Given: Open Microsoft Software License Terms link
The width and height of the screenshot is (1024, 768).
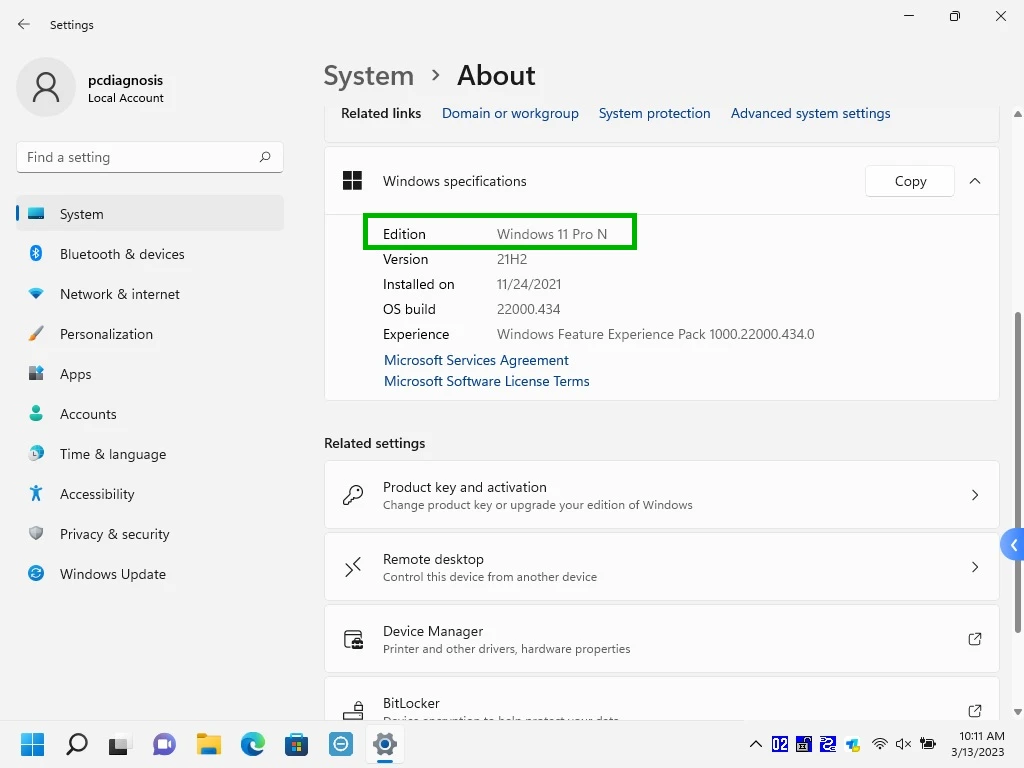Looking at the screenshot, I should click(487, 381).
